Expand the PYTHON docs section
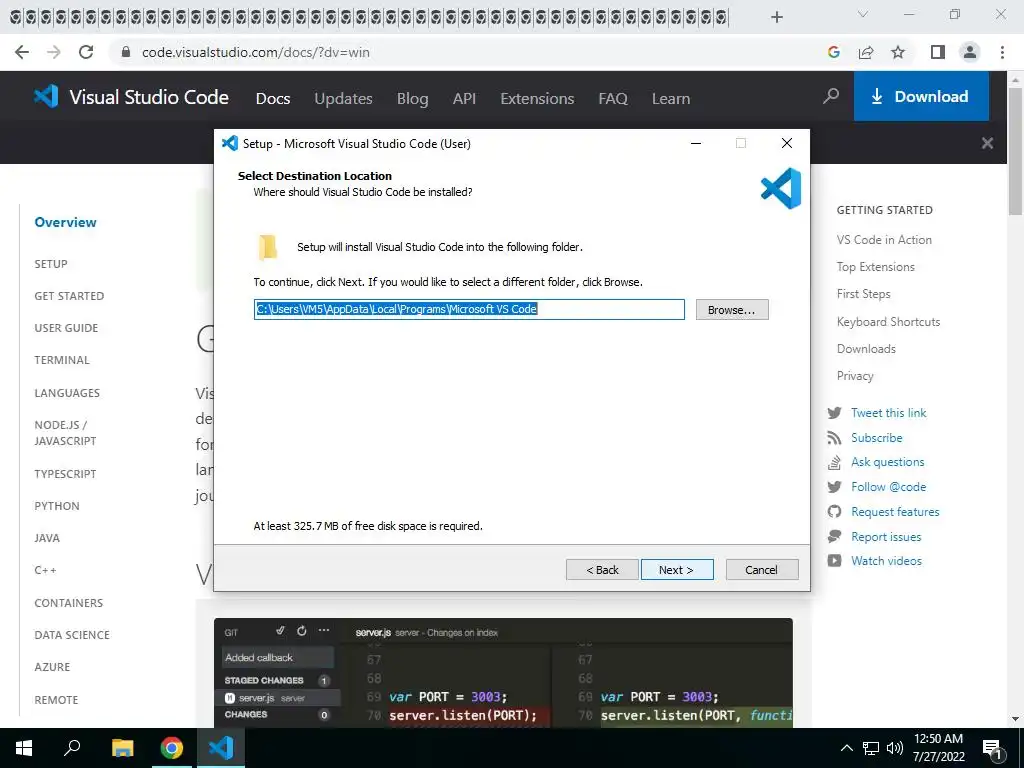 pyautogui.click(x=57, y=506)
